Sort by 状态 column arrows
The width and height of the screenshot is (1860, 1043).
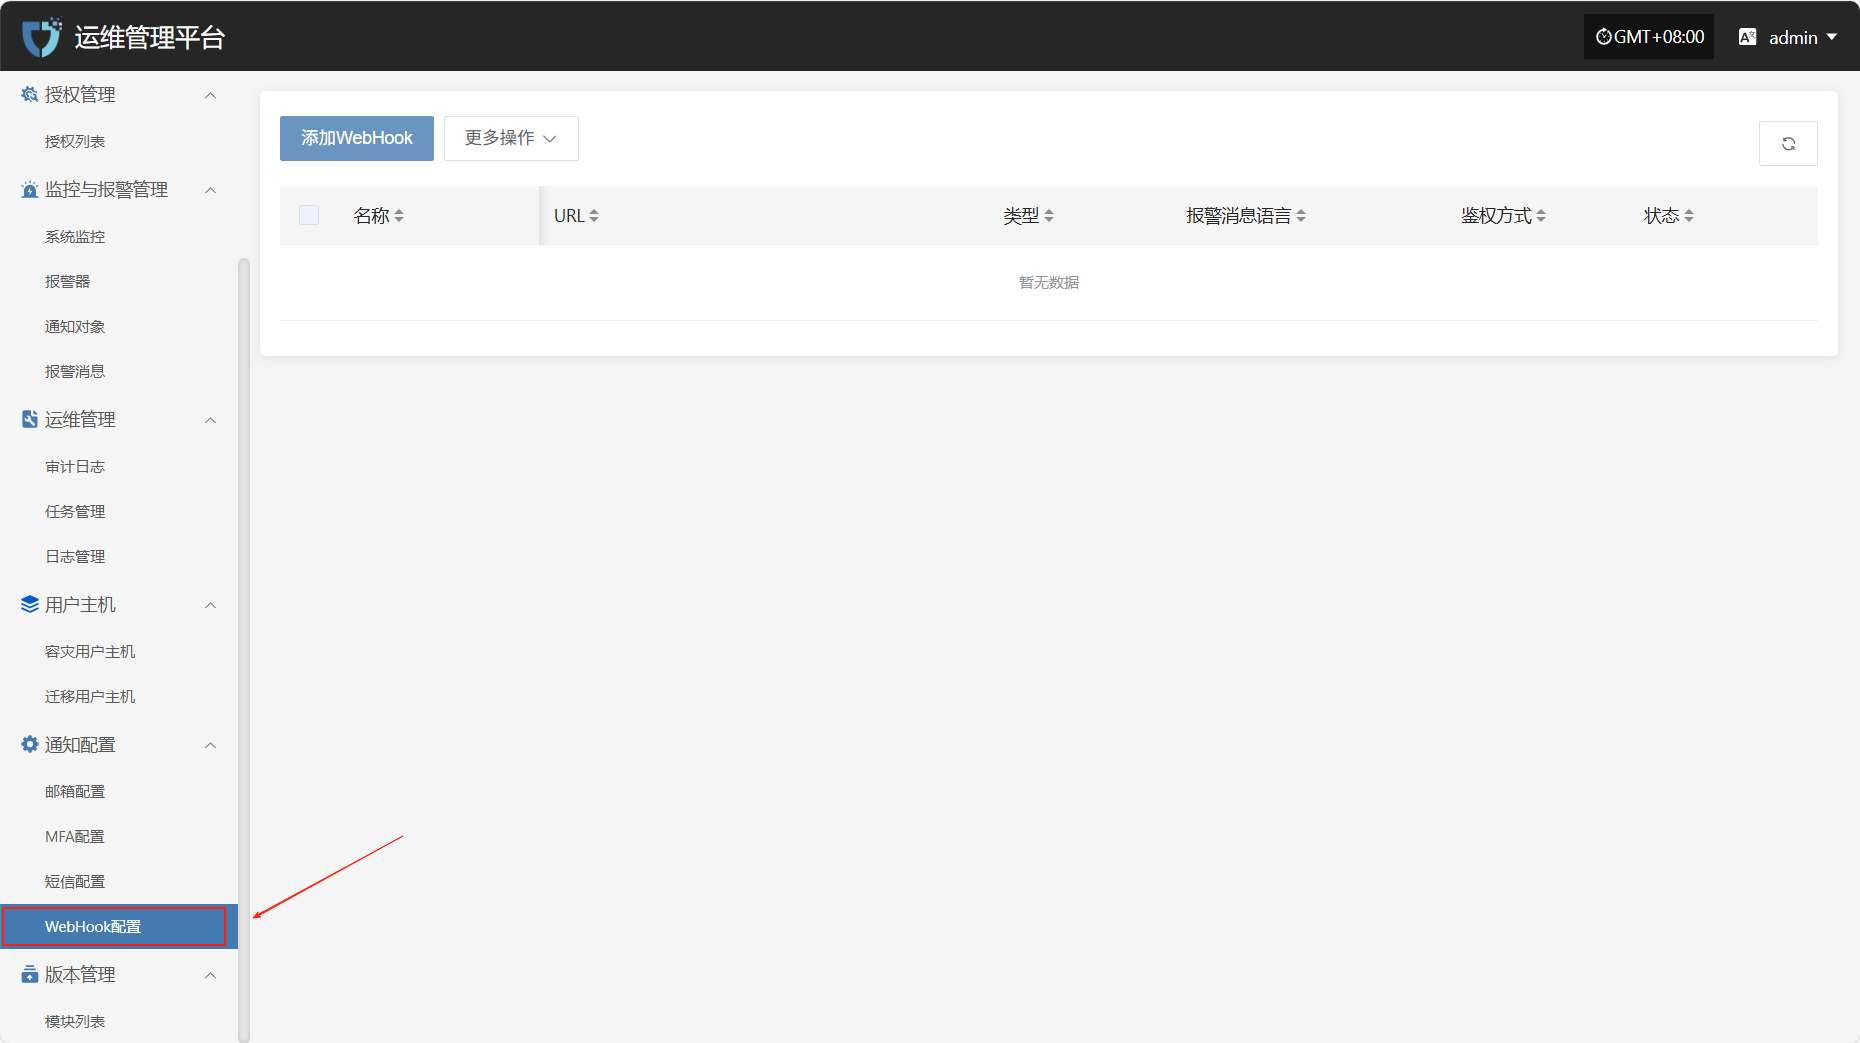click(1689, 215)
